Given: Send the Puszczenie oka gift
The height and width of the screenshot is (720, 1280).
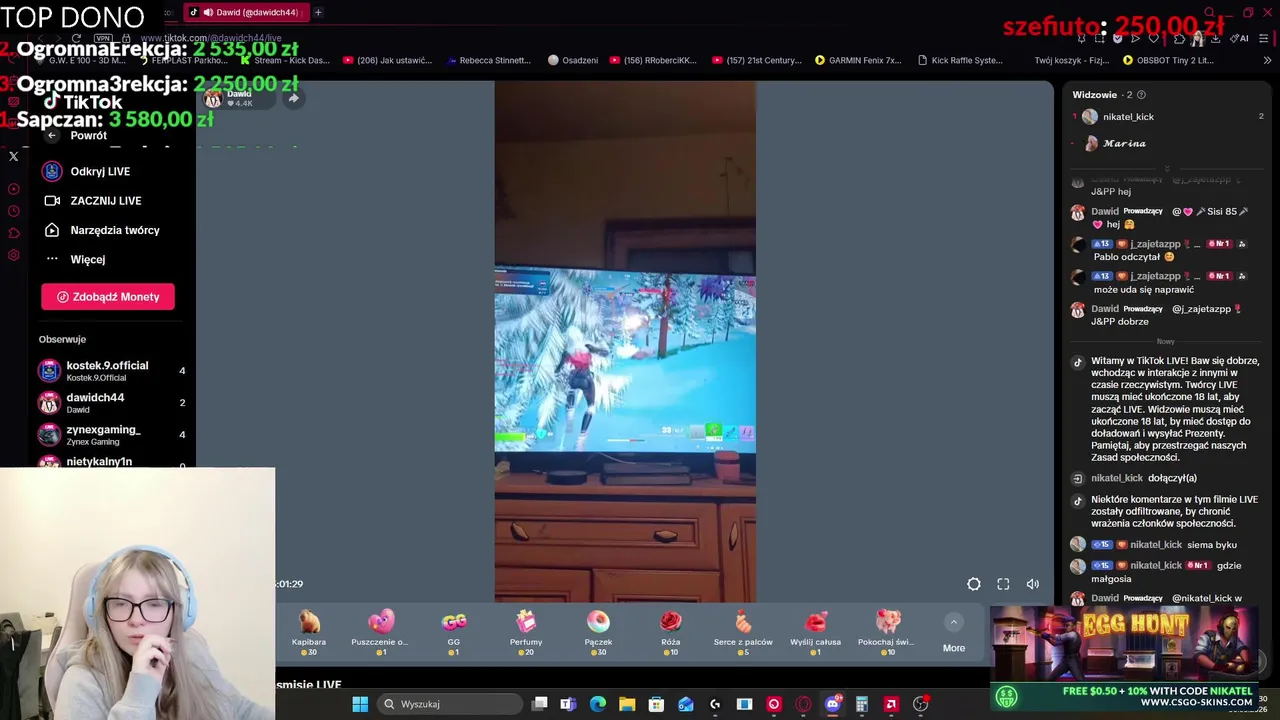Looking at the screenshot, I should [x=380, y=633].
